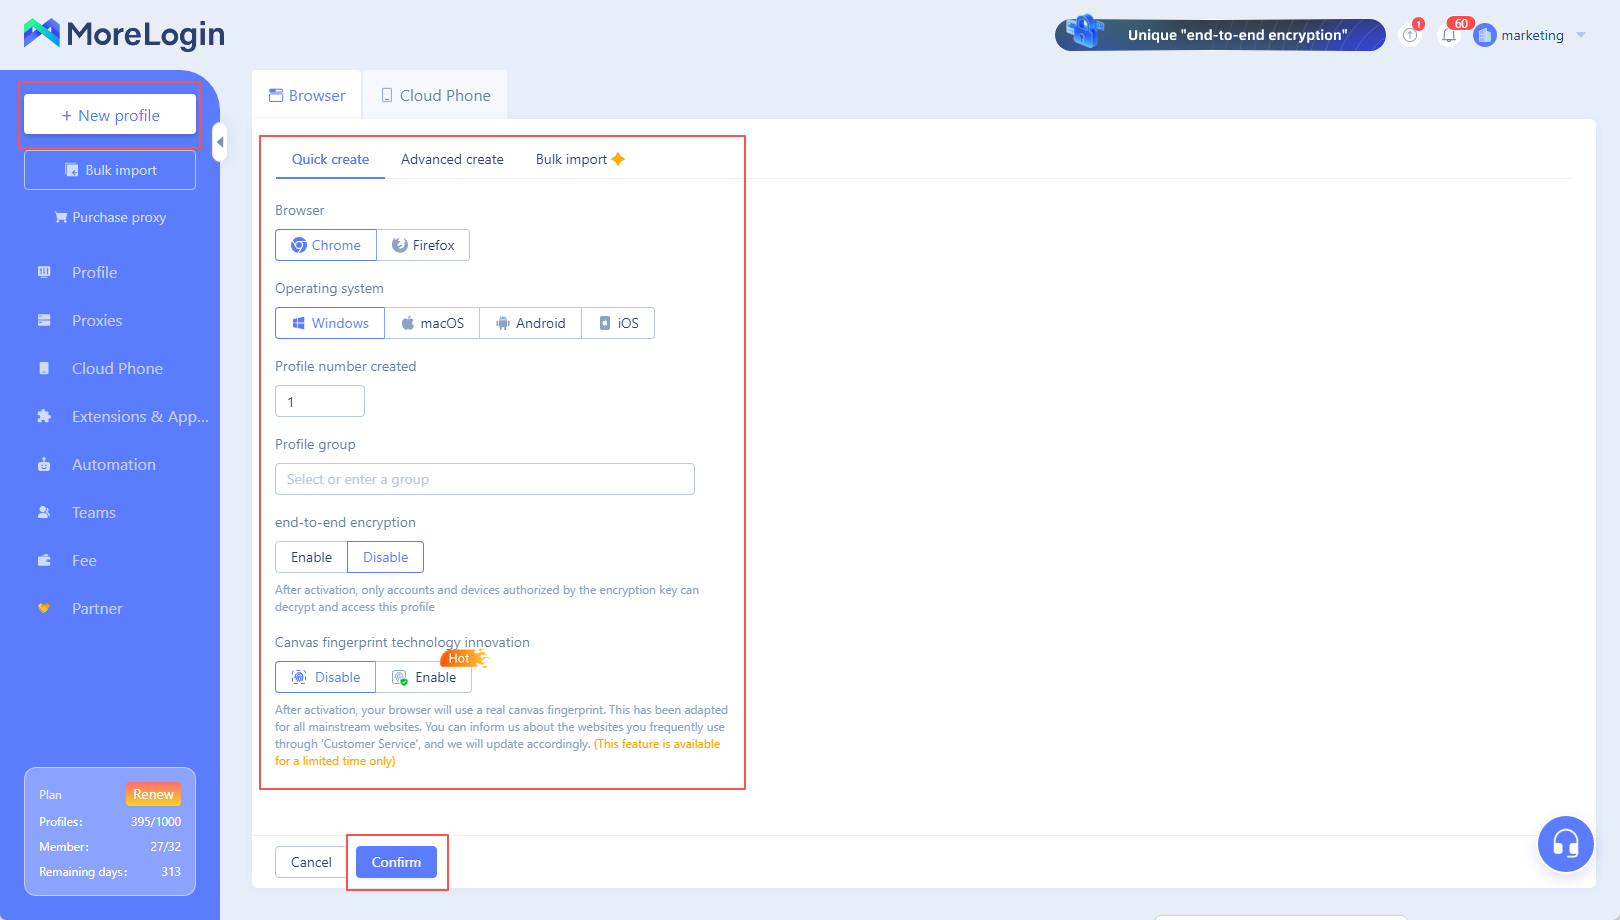Viewport: 1620px width, 920px height.
Task: Select Teams in the sidebar
Action: (x=92, y=512)
